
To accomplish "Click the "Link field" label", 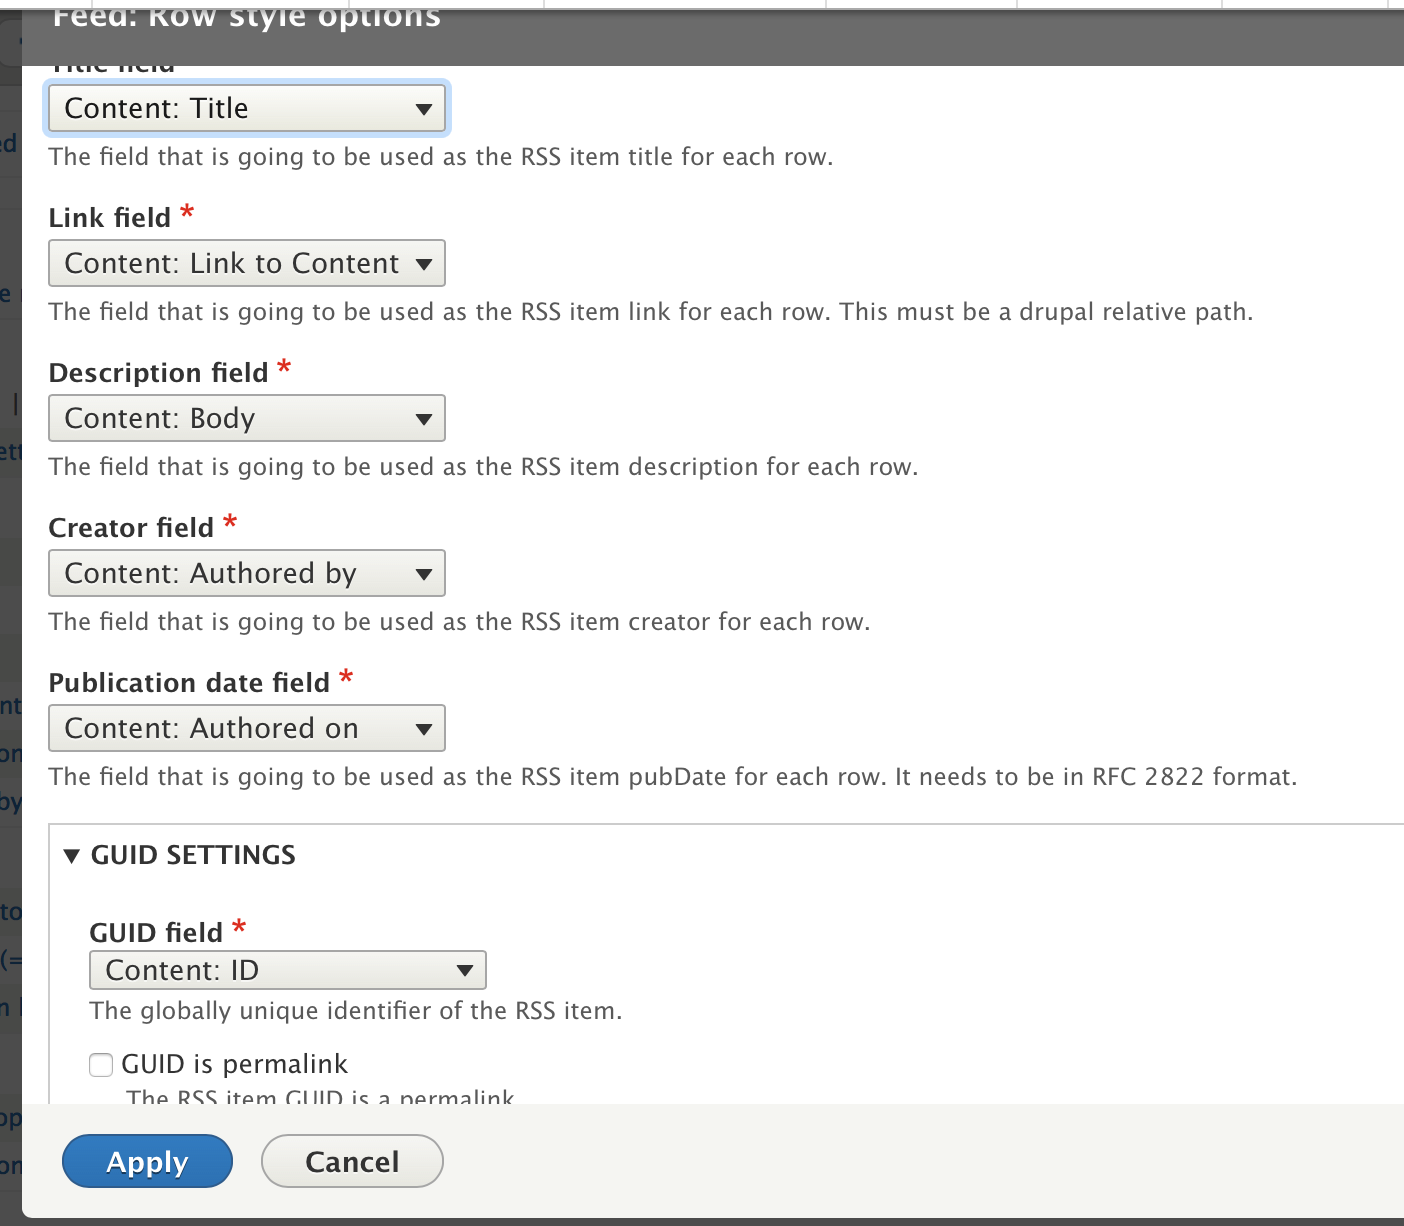I will [110, 218].
